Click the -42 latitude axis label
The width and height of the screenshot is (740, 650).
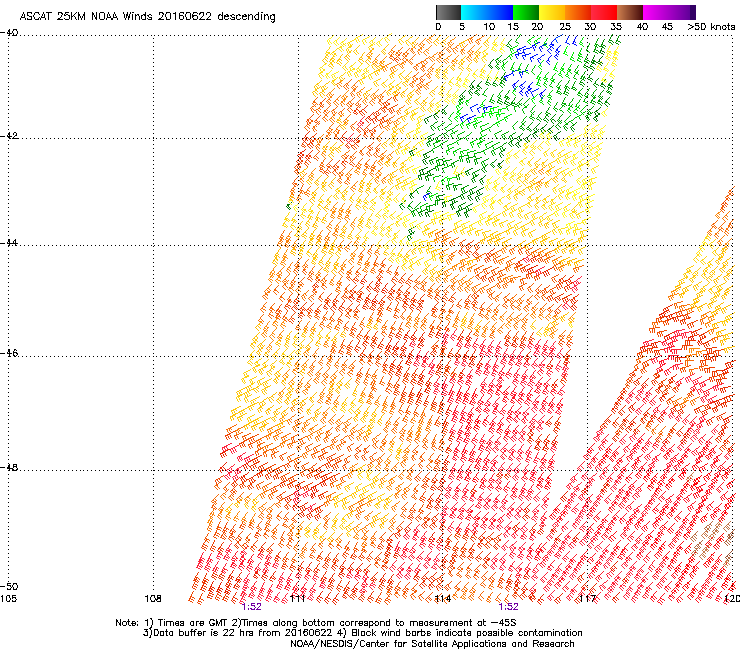pyautogui.click(x=9, y=136)
